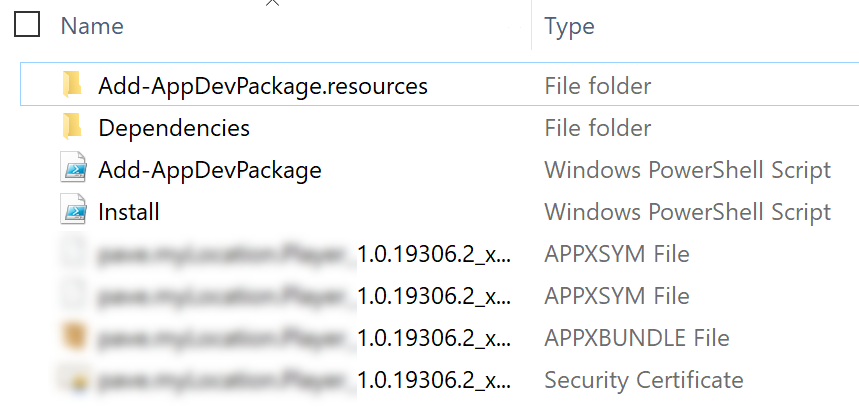Click the Security Certificate type text
The height and width of the screenshot is (408, 859).
pyautogui.click(x=644, y=380)
